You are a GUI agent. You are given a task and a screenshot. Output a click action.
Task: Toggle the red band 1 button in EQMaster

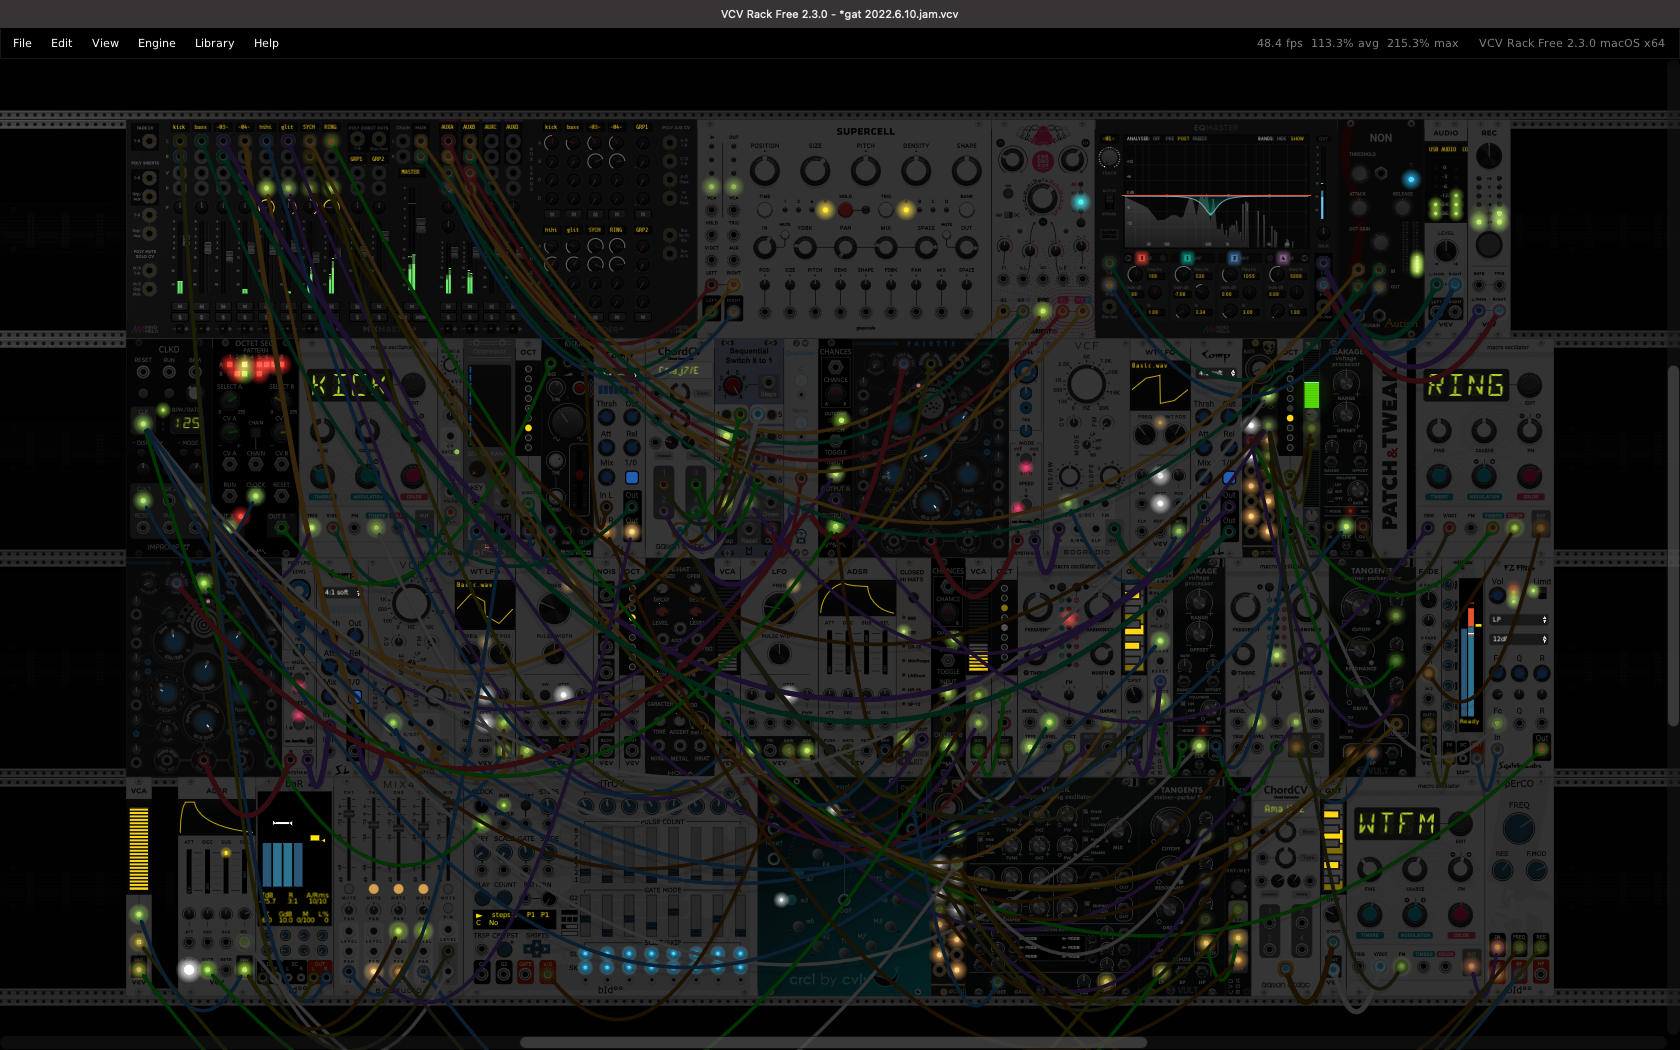point(1141,258)
